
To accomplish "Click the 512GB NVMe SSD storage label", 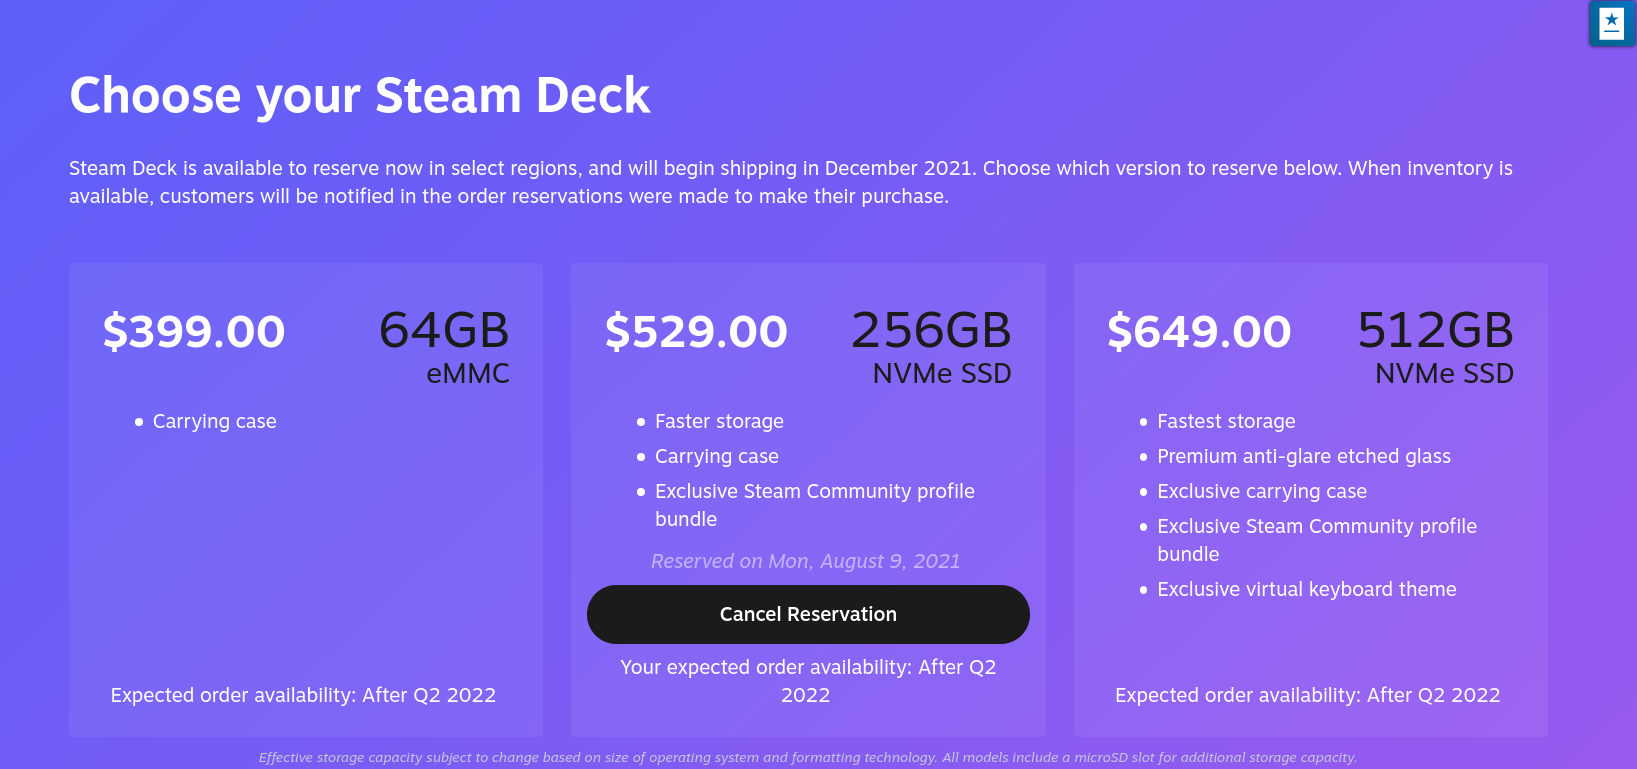I will [x=1434, y=346].
